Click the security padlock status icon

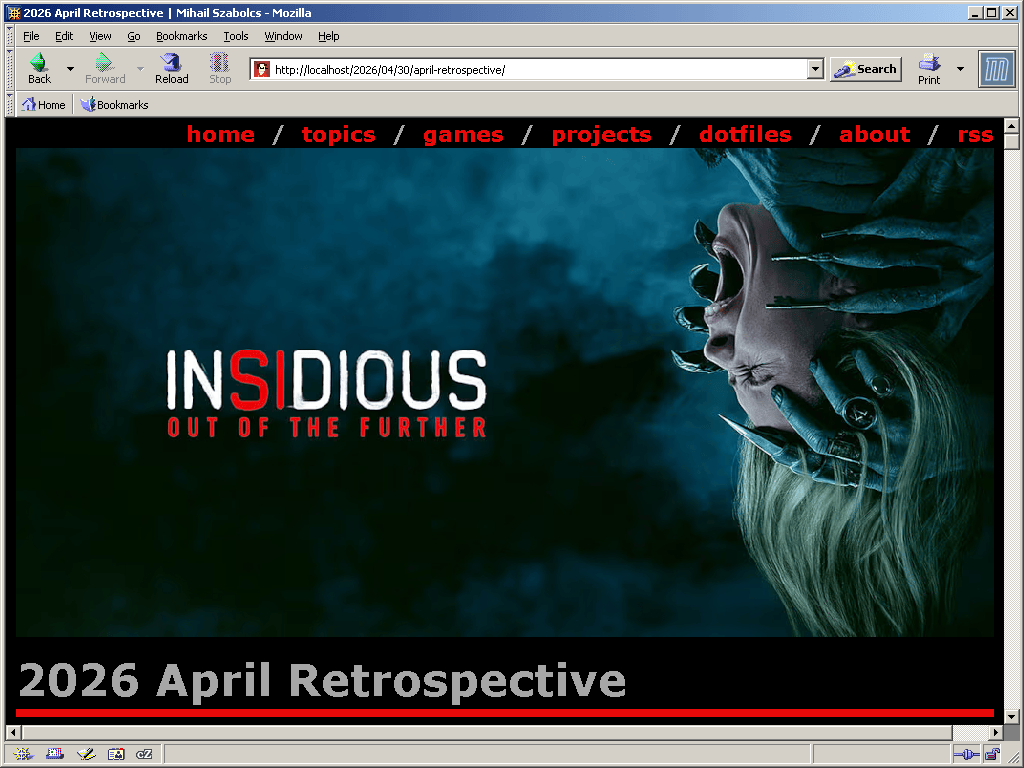click(993, 754)
